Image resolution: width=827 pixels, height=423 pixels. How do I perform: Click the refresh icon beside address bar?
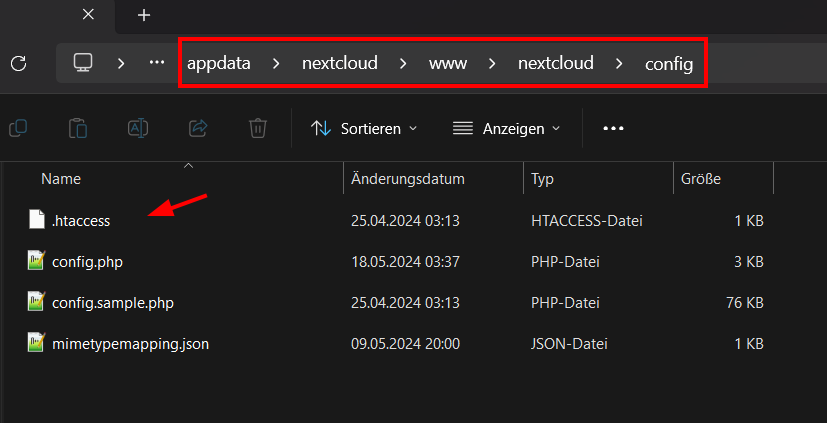pyautogui.click(x=18, y=64)
